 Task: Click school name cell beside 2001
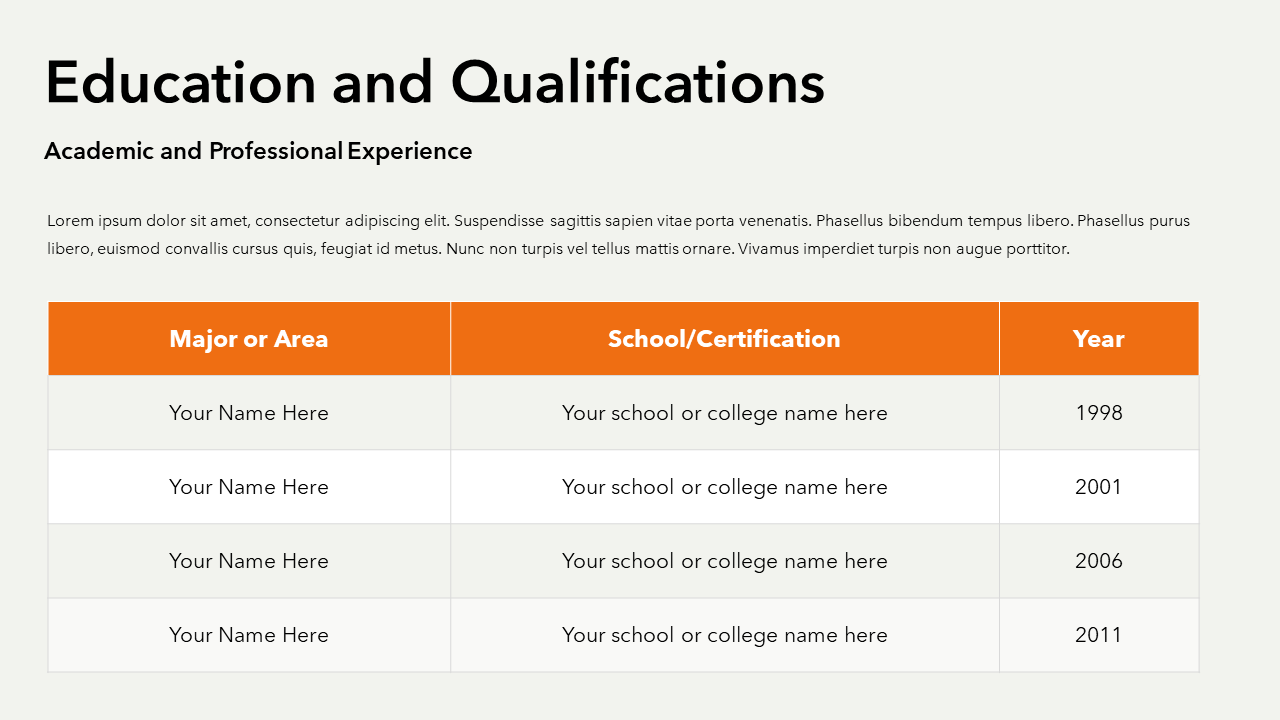pyautogui.click(x=724, y=487)
